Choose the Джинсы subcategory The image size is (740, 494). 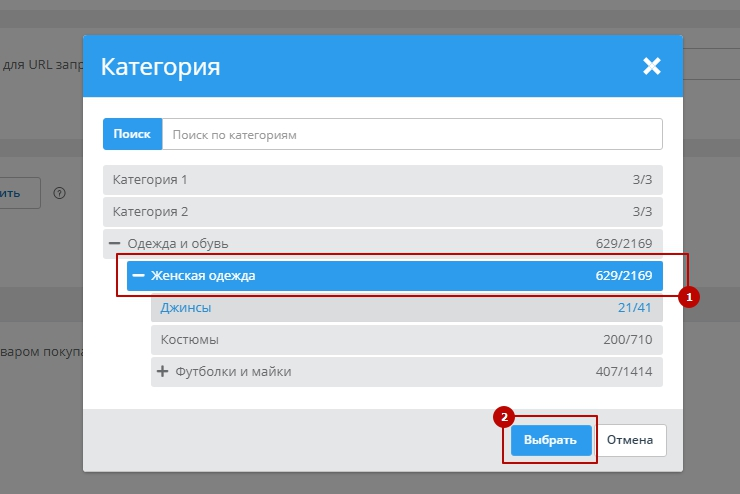click(186, 308)
